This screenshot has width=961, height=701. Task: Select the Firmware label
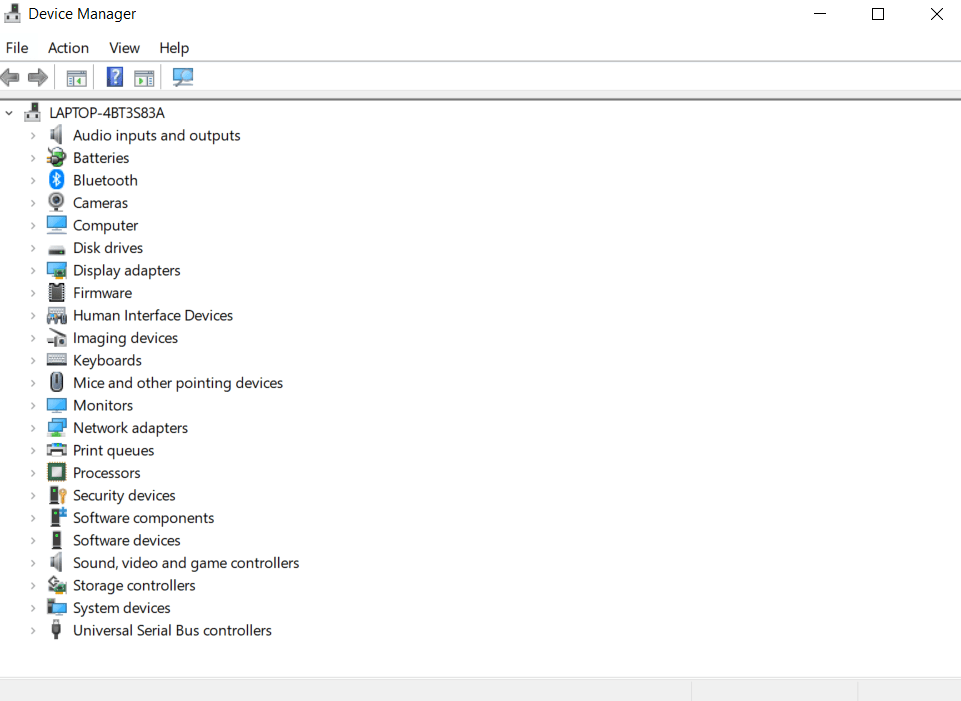tap(102, 293)
